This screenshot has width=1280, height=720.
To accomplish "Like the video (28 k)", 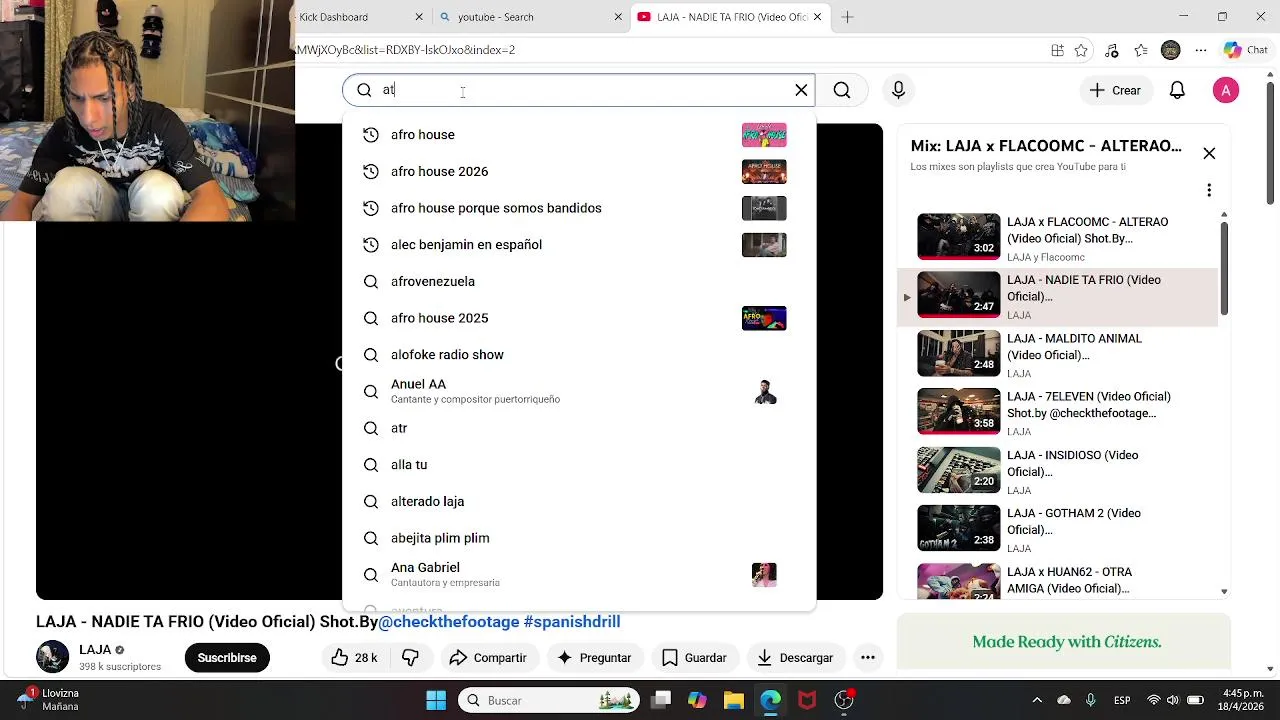I will click(354, 658).
